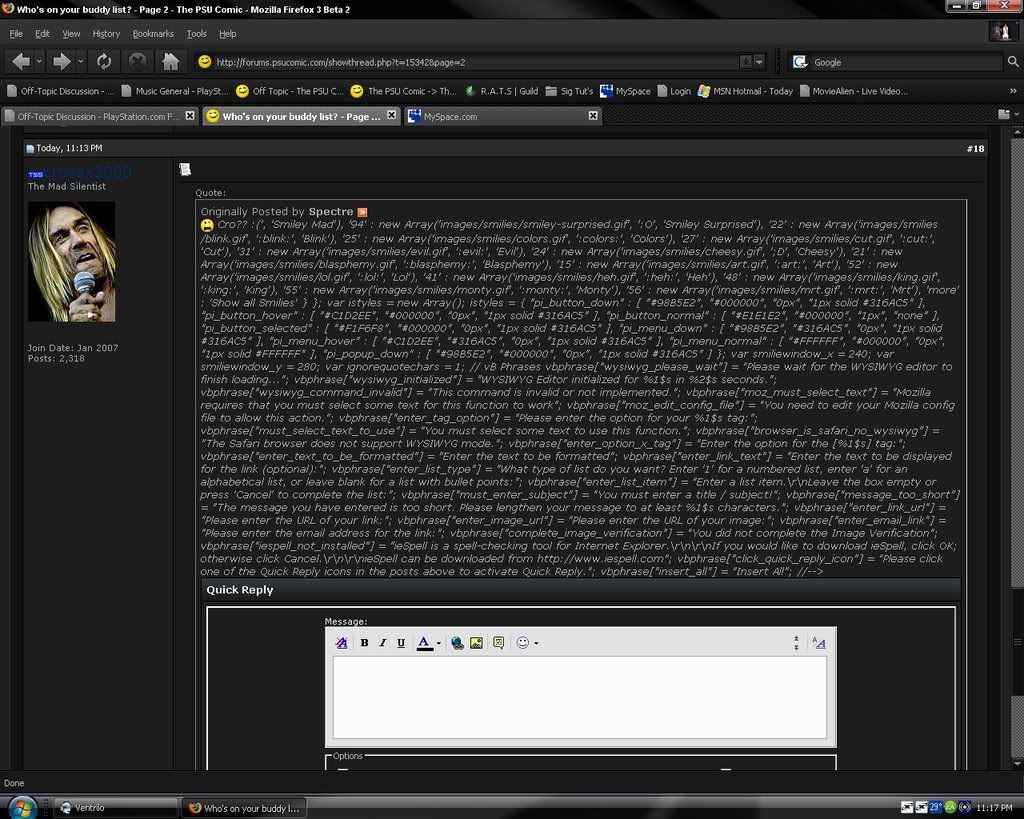Open the Tools menu
This screenshot has height=819, width=1024.
pyautogui.click(x=197, y=33)
